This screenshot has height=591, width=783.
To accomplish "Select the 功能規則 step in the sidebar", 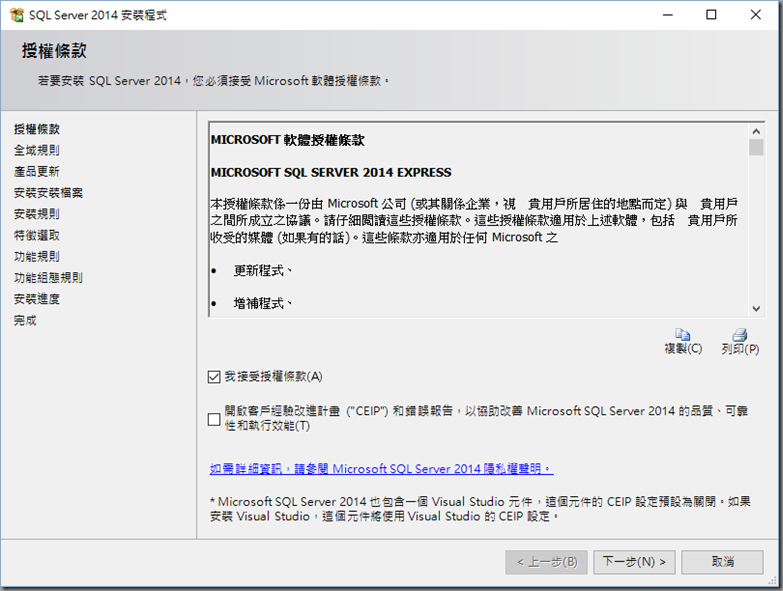I will (x=37, y=257).
